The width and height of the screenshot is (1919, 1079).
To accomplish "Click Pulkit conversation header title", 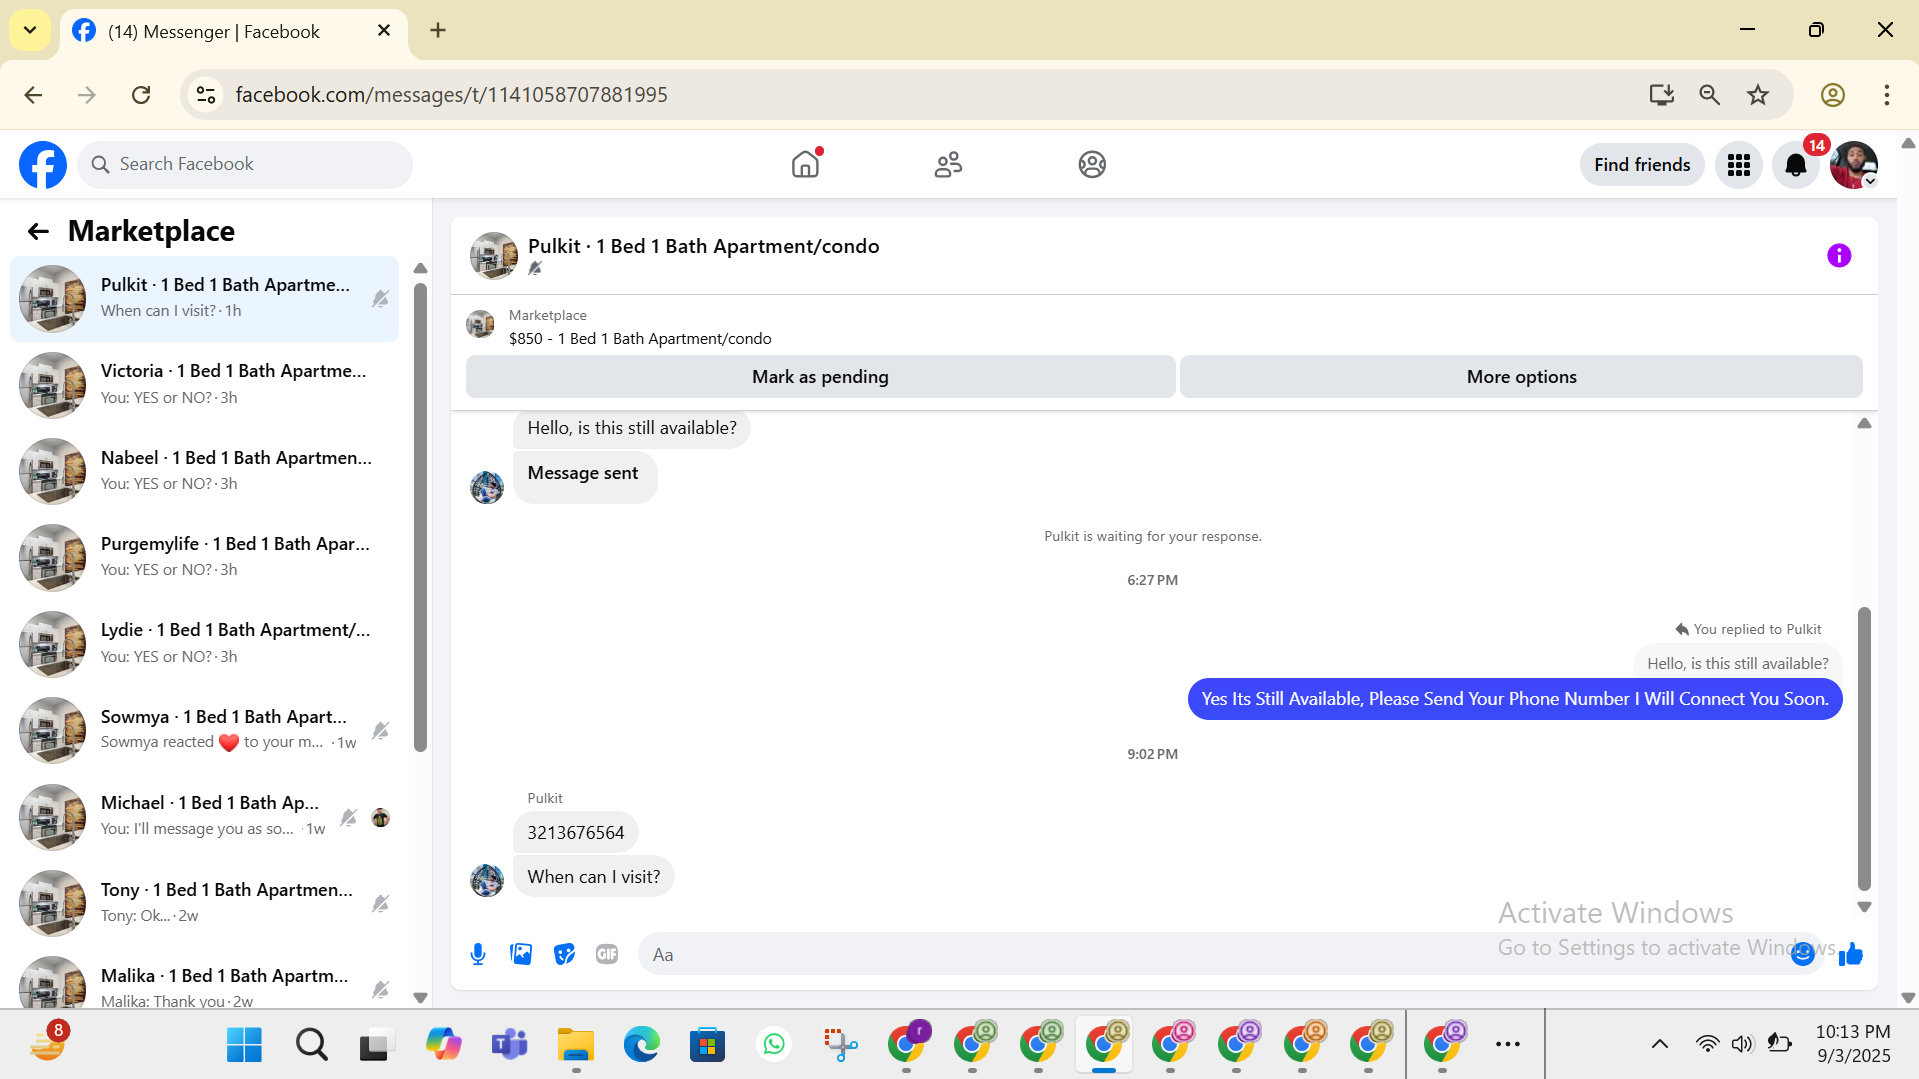I will tap(703, 247).
